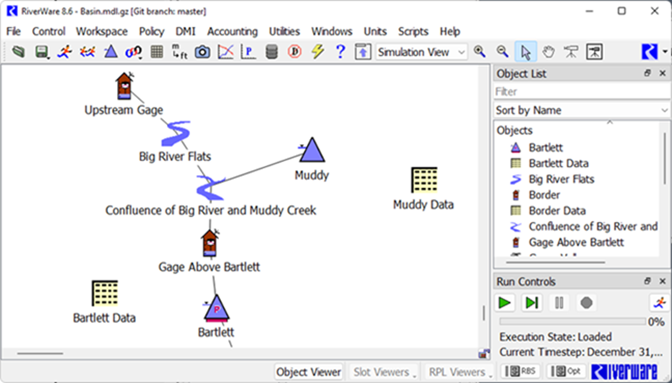Open the camera snapshot tool
The width and height of the screenshot is (672, 383).
[x=202, y=52]
